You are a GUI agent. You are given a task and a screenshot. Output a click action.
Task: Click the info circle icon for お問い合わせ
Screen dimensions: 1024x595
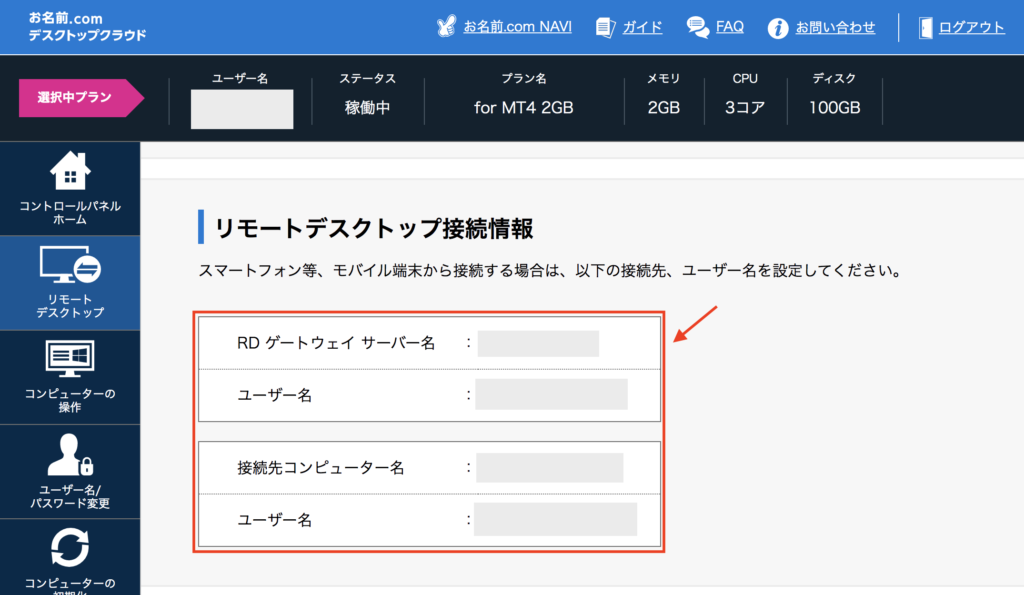(x=778, y=28)
